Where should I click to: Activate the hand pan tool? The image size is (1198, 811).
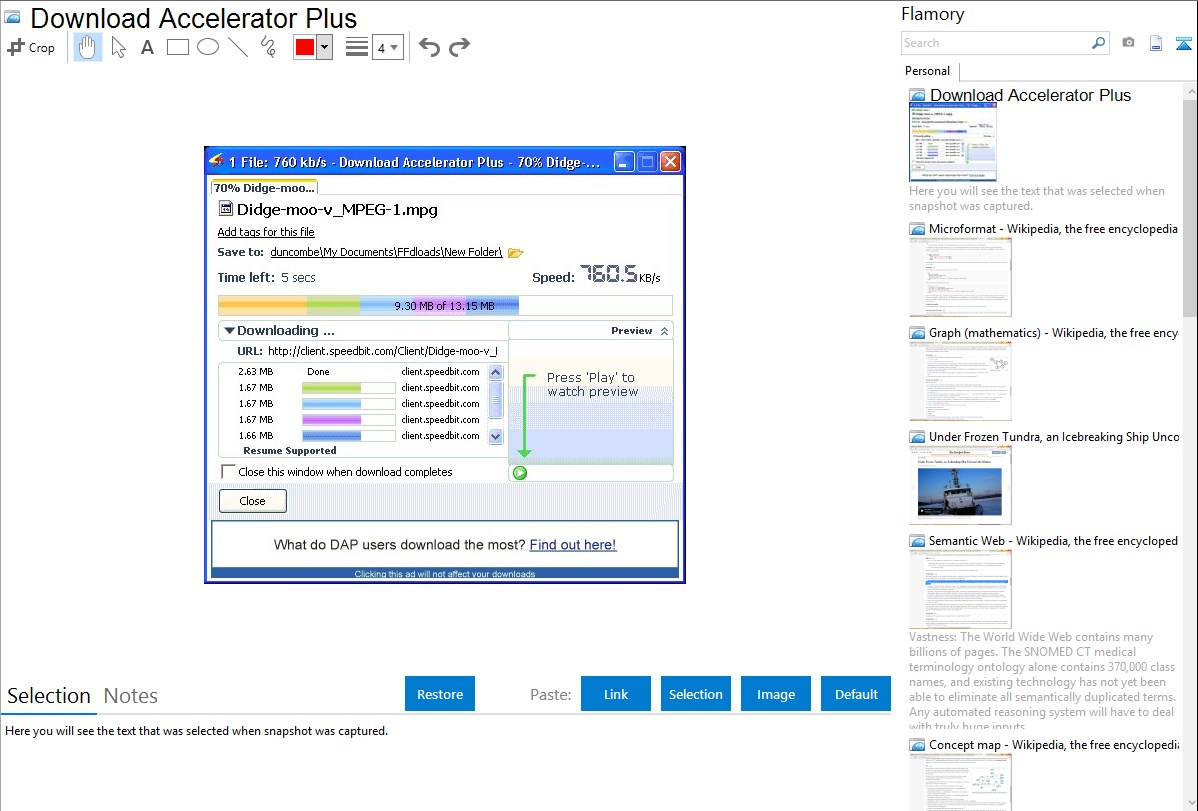pyautogui.click(x=88, y=47)
